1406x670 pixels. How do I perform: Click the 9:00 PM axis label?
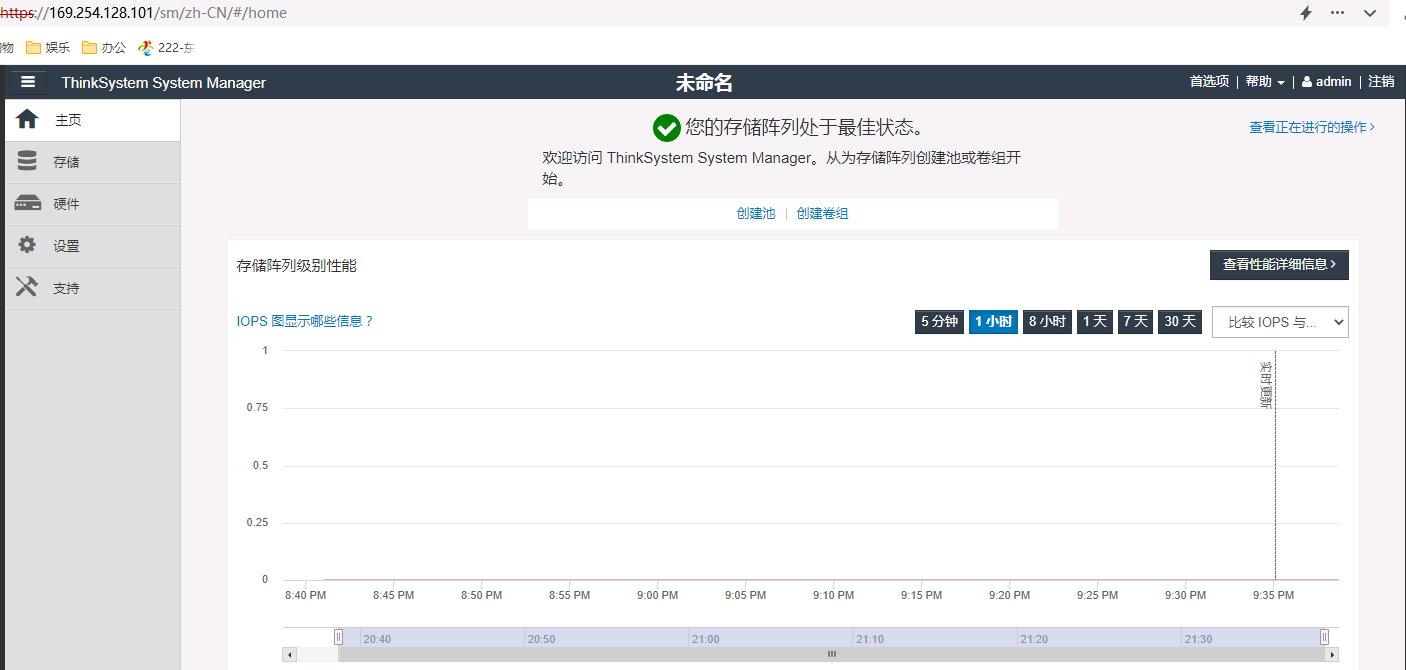(x=657, y=595)
